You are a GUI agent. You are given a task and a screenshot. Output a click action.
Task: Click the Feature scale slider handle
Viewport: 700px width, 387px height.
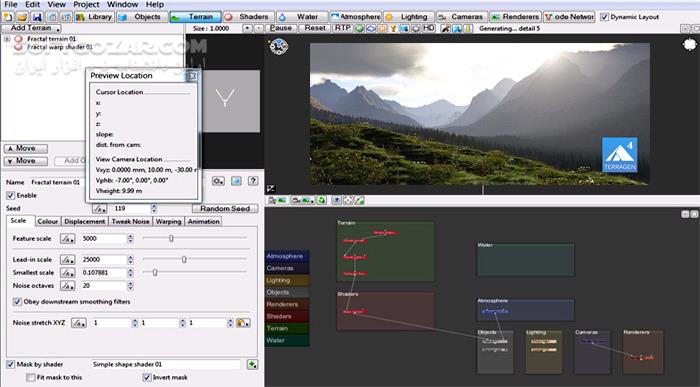[x=171, y=238]
